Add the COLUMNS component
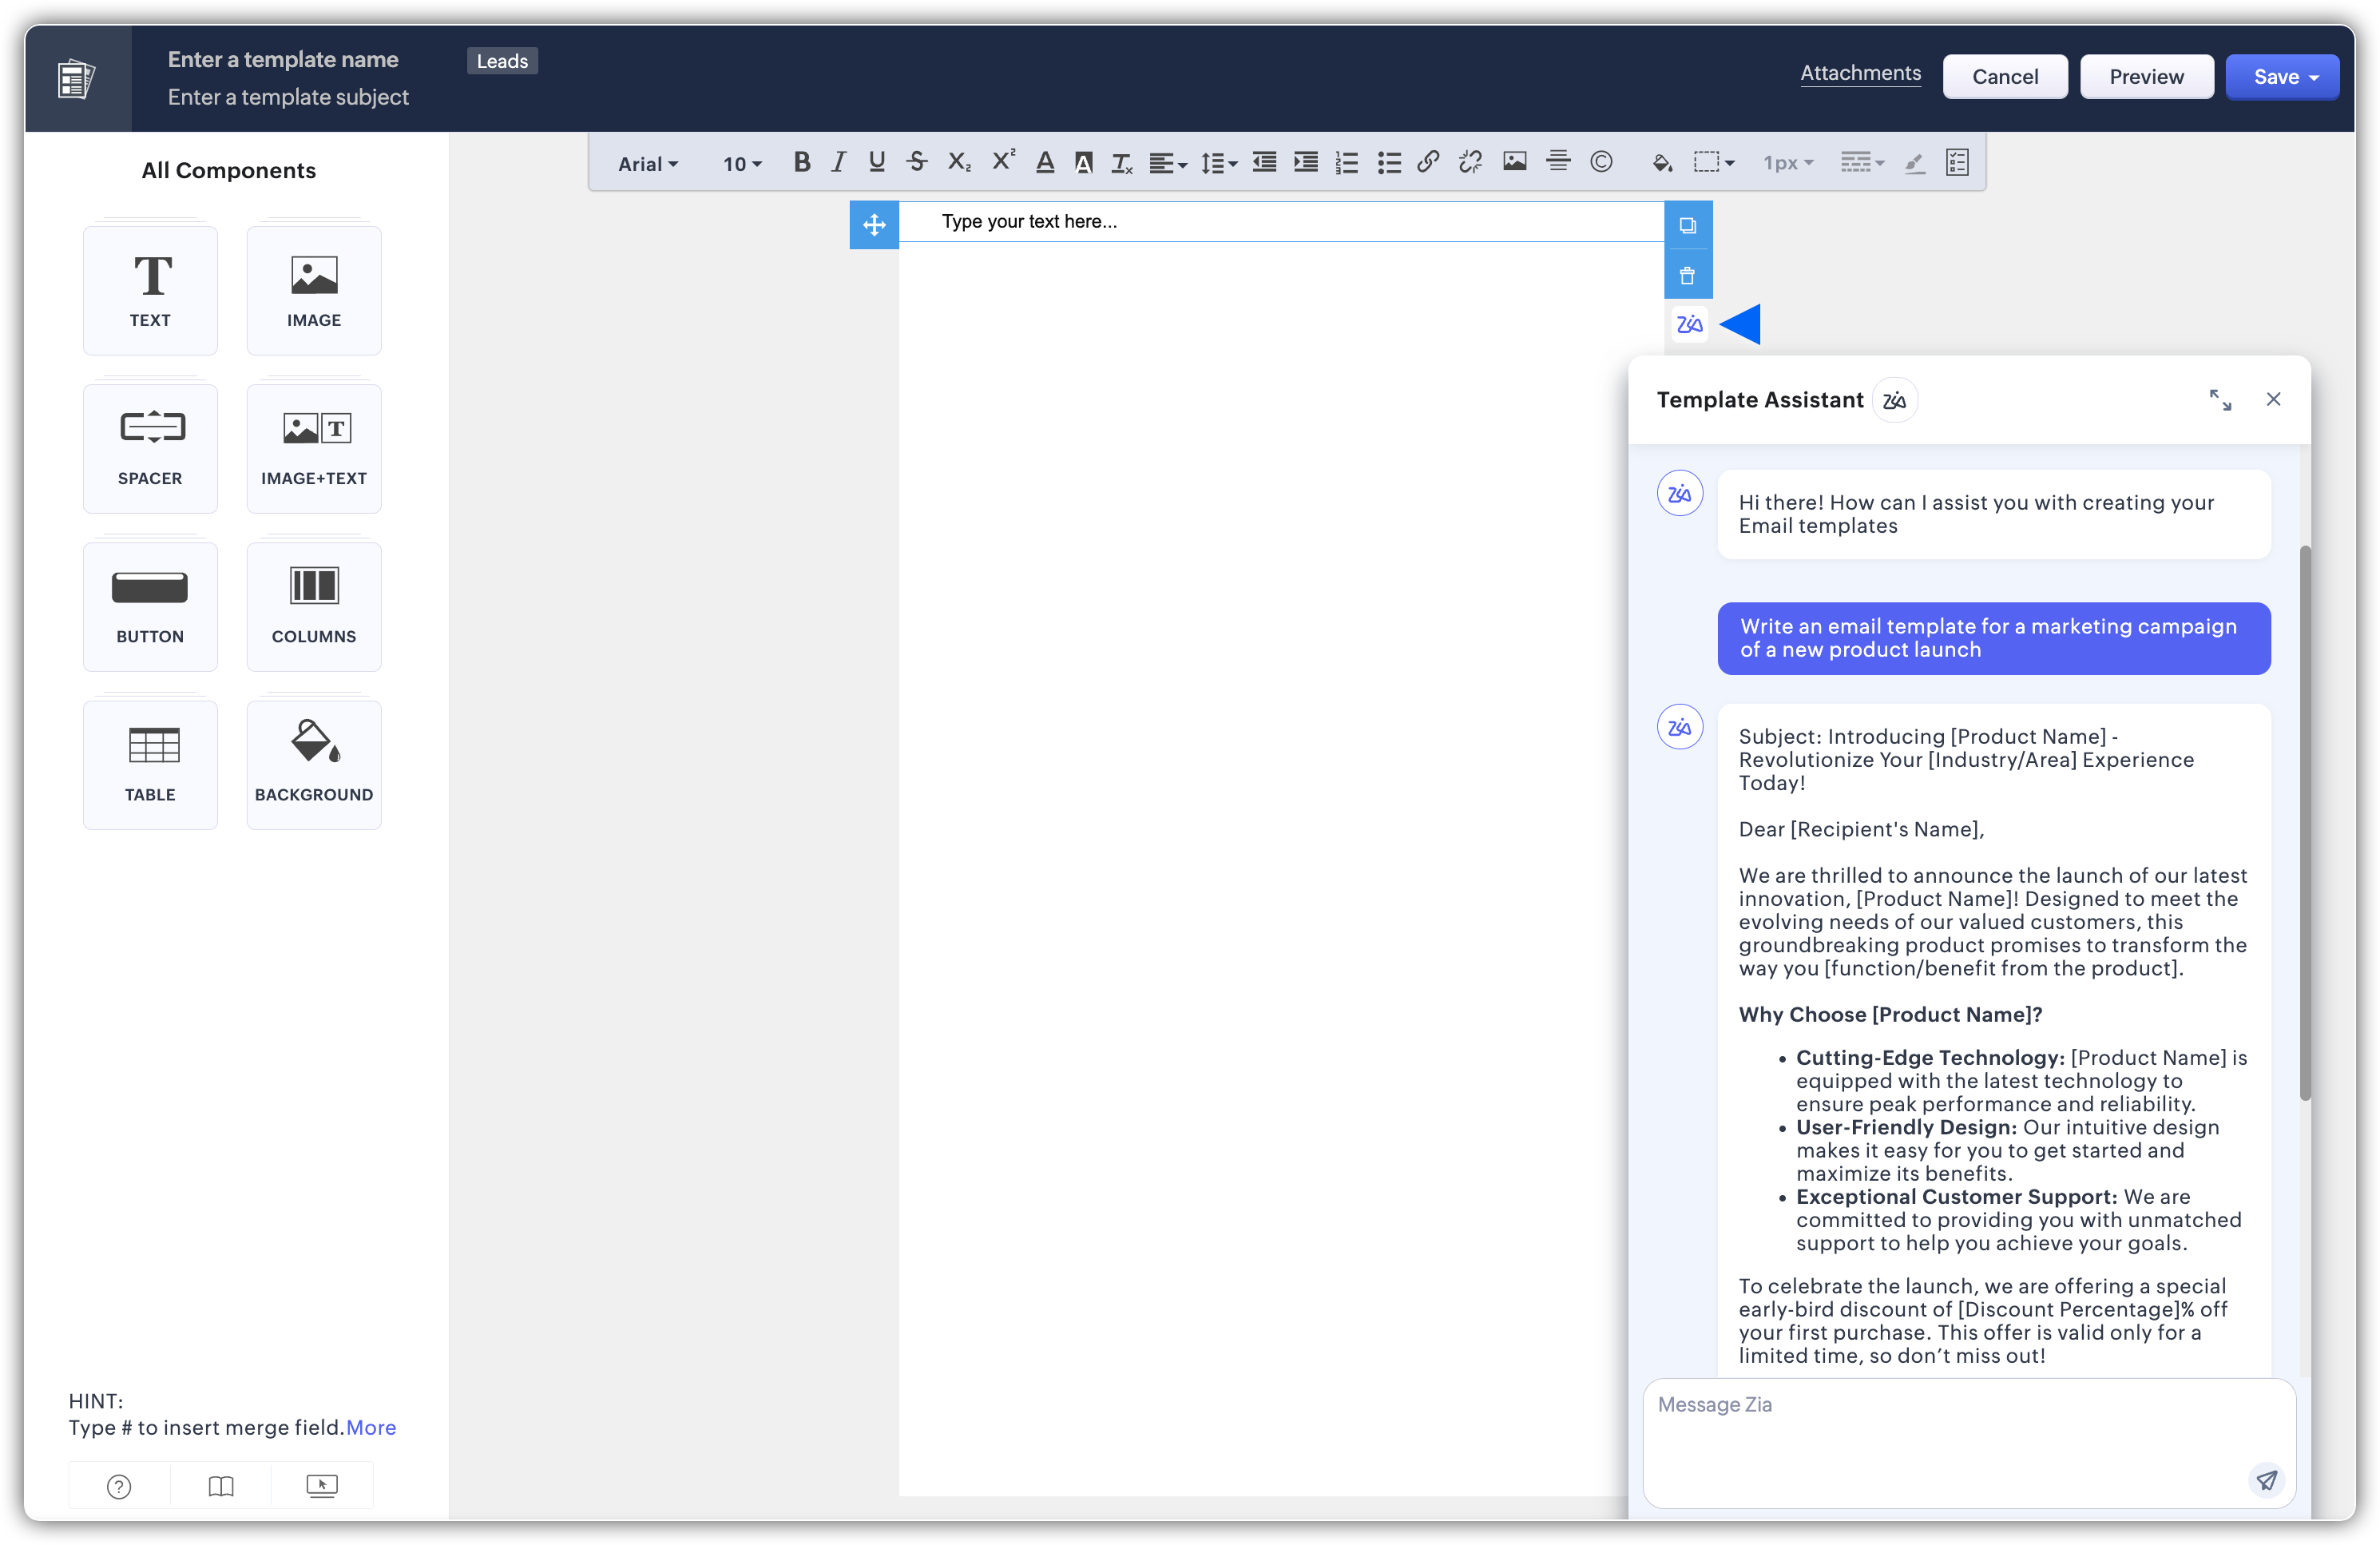 coord(314,606)
